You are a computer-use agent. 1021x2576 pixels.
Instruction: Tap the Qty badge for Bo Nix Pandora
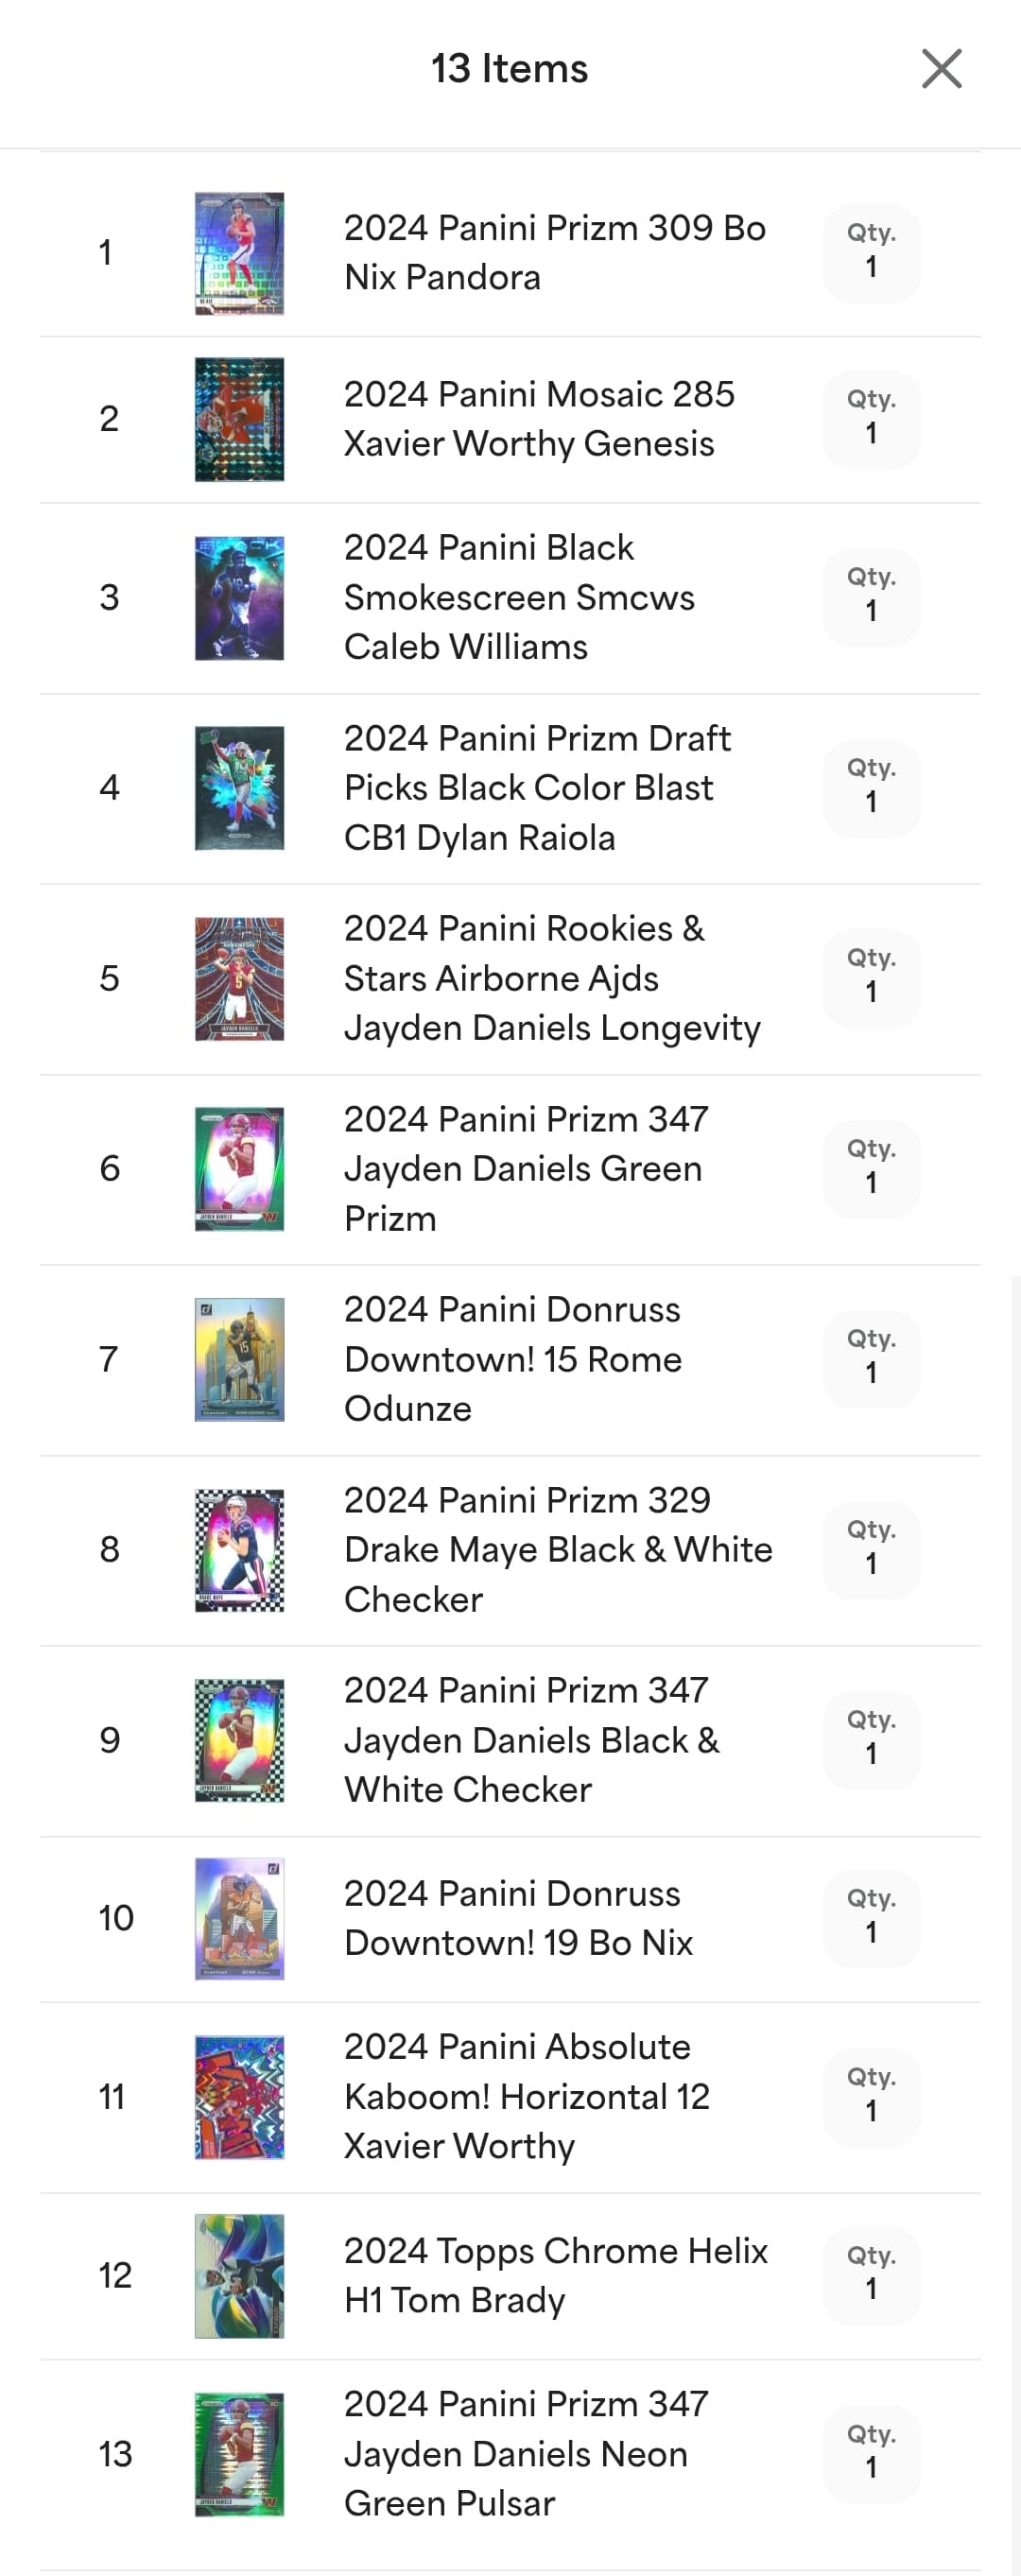click(871, 253)
